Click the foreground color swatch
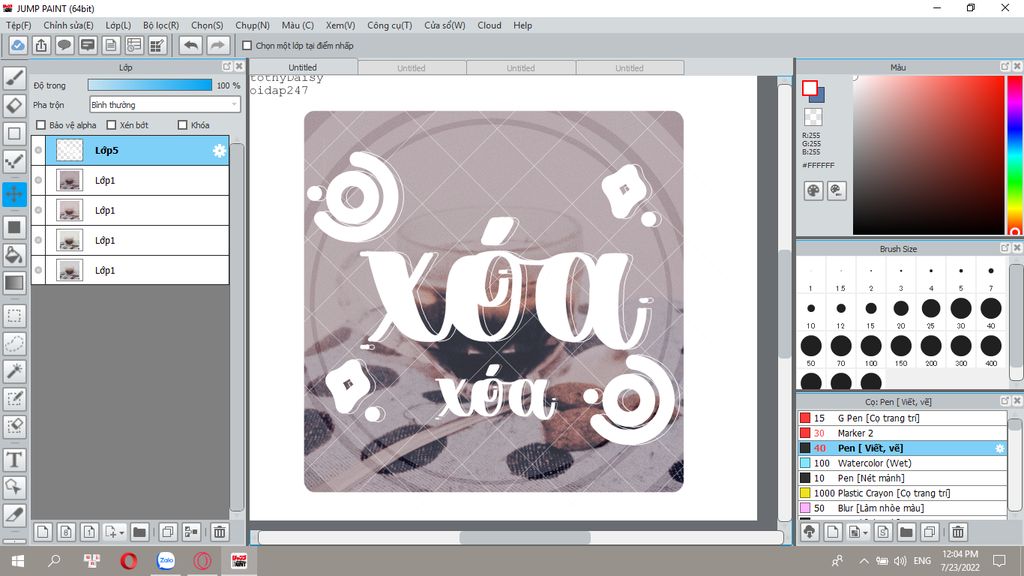Screen dimensions: 1024x576 coord(810,88)
